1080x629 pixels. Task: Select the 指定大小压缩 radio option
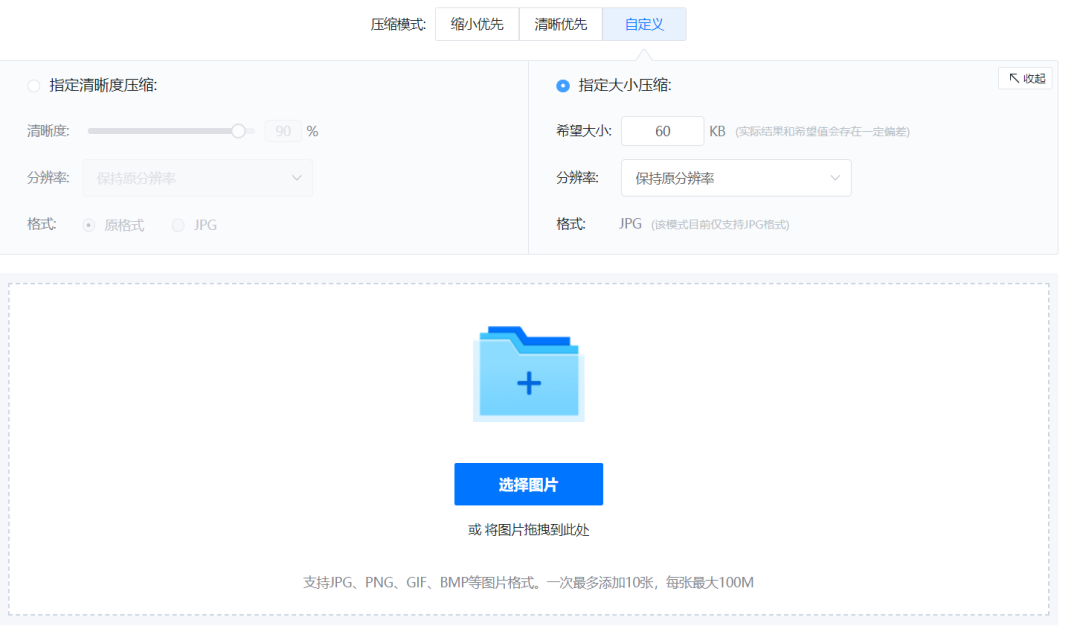coord(563,86)
